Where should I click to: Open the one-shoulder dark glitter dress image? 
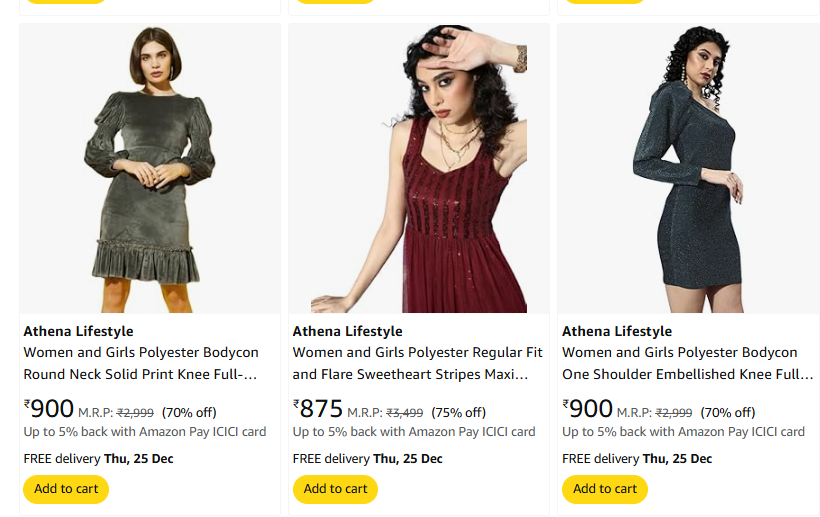tap(688, 169)
